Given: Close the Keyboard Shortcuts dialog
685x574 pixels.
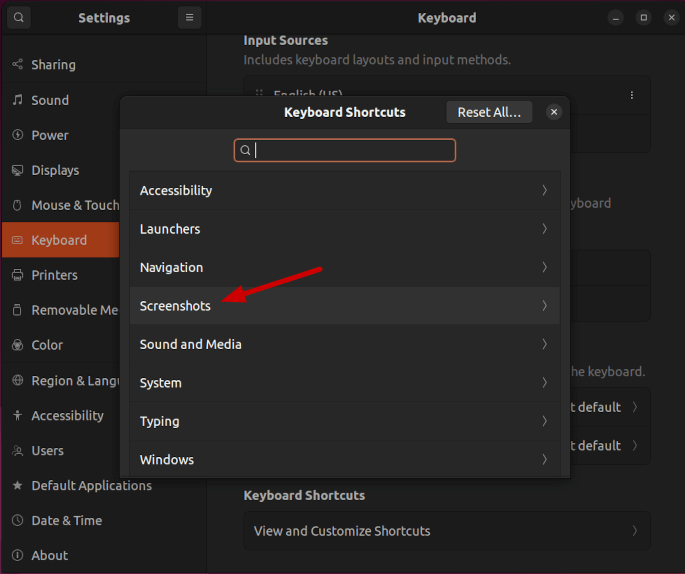Looking at the screenshot, I should [x=554, y=112].
